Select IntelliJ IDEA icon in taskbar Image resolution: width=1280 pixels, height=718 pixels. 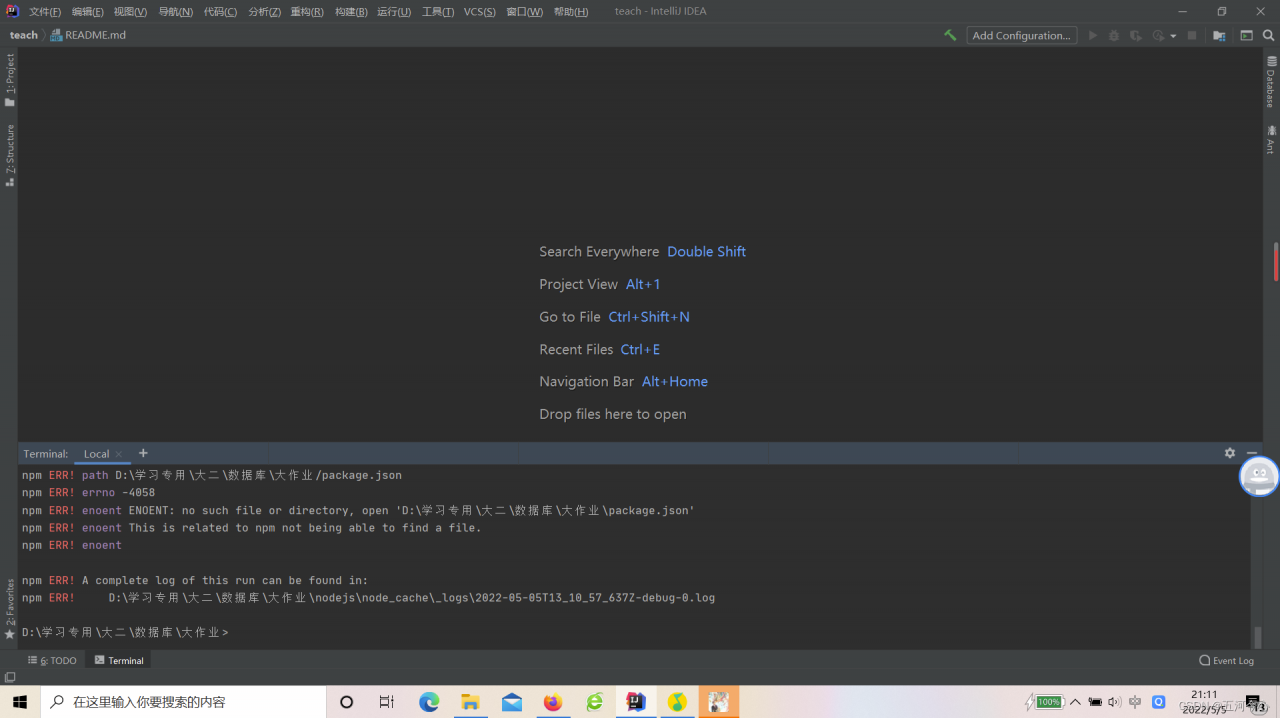point(636,702)
